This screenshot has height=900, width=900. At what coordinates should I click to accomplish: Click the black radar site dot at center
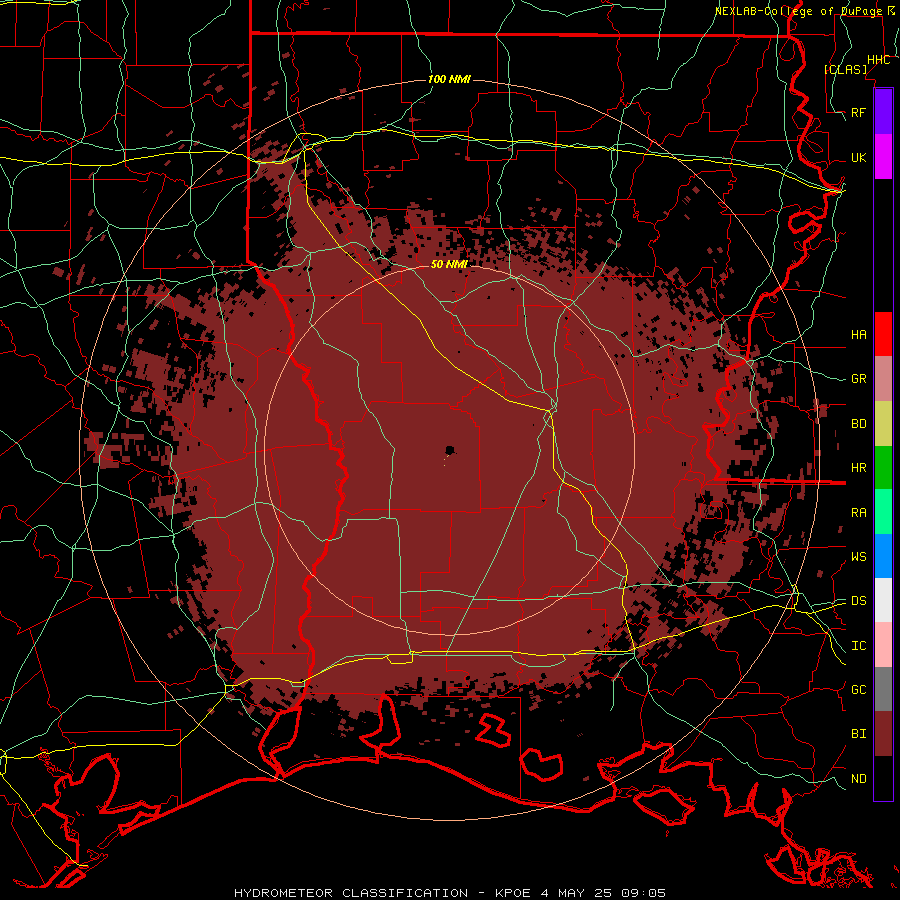click(x=450, y=450)
